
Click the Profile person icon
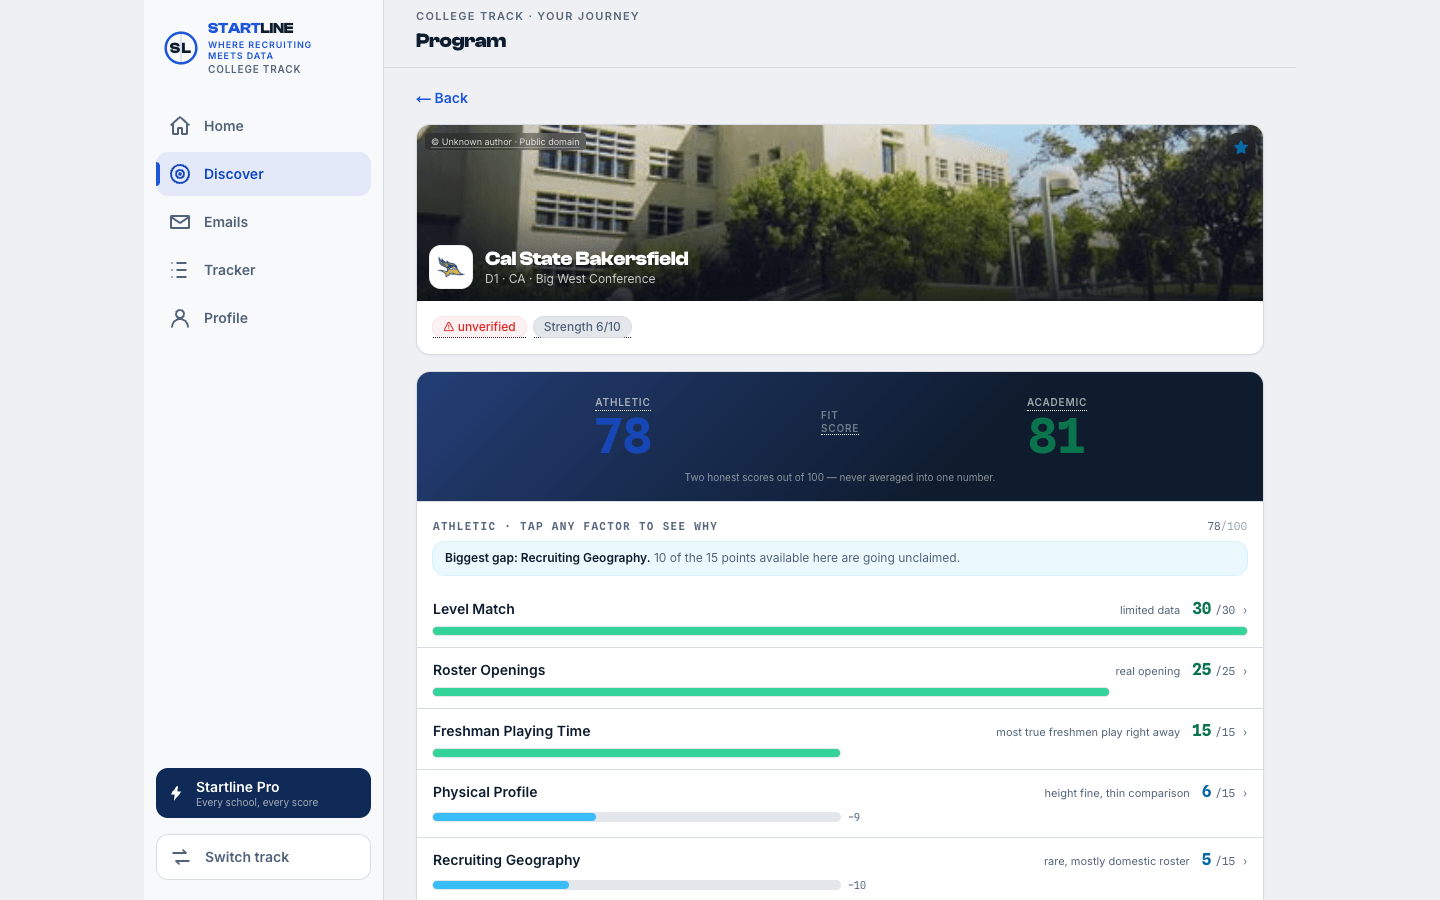point(180,318)
